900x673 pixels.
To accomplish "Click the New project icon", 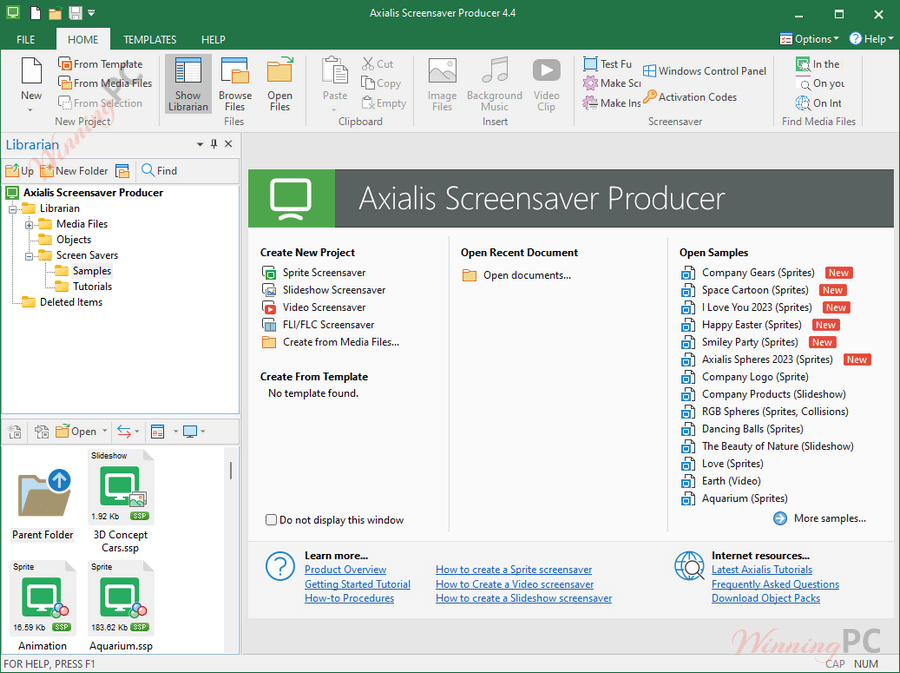I will [x=31, y=71].
